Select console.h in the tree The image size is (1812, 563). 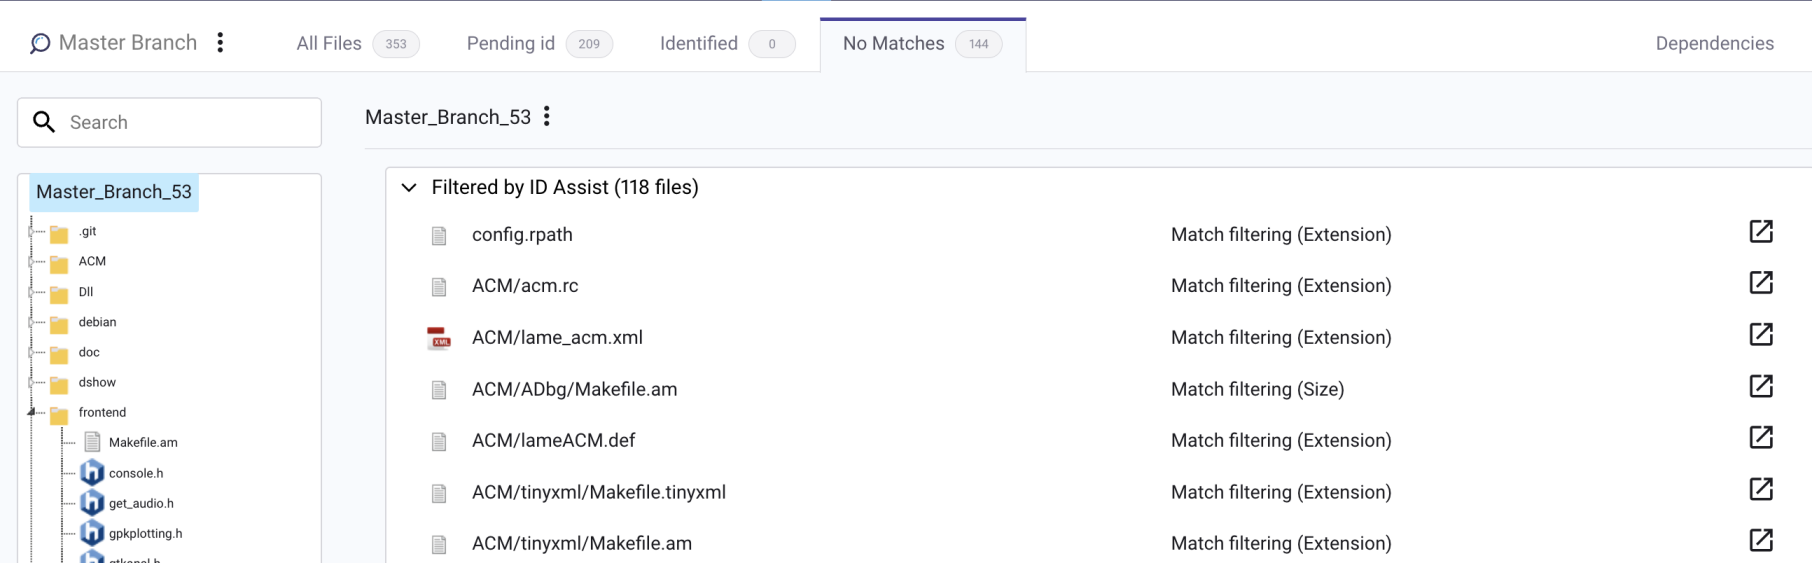coord(136,473)
